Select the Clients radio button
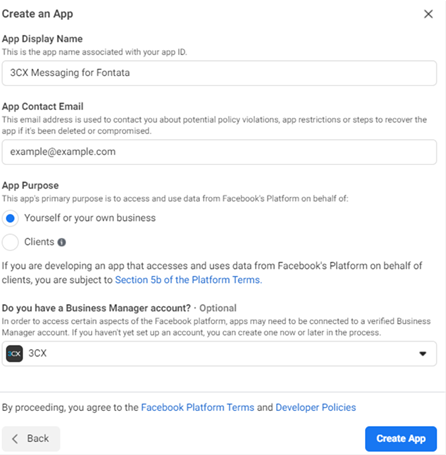The image size is (446, 455). tap(10, 242)
